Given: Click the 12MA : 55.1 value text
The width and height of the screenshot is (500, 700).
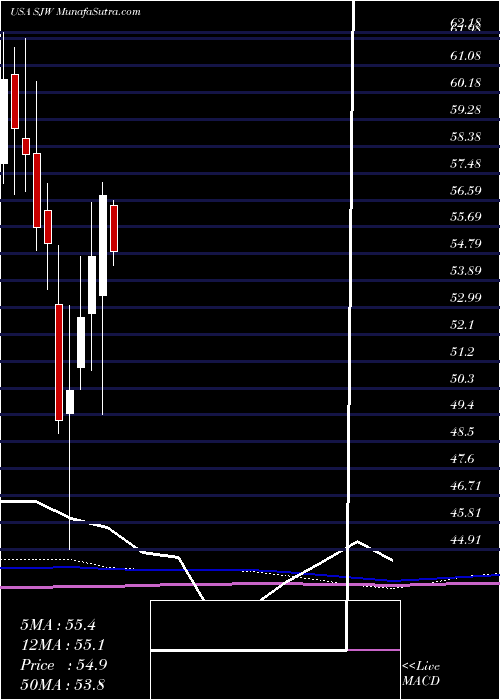Looking at the screenshot, I should click(63, 645).
